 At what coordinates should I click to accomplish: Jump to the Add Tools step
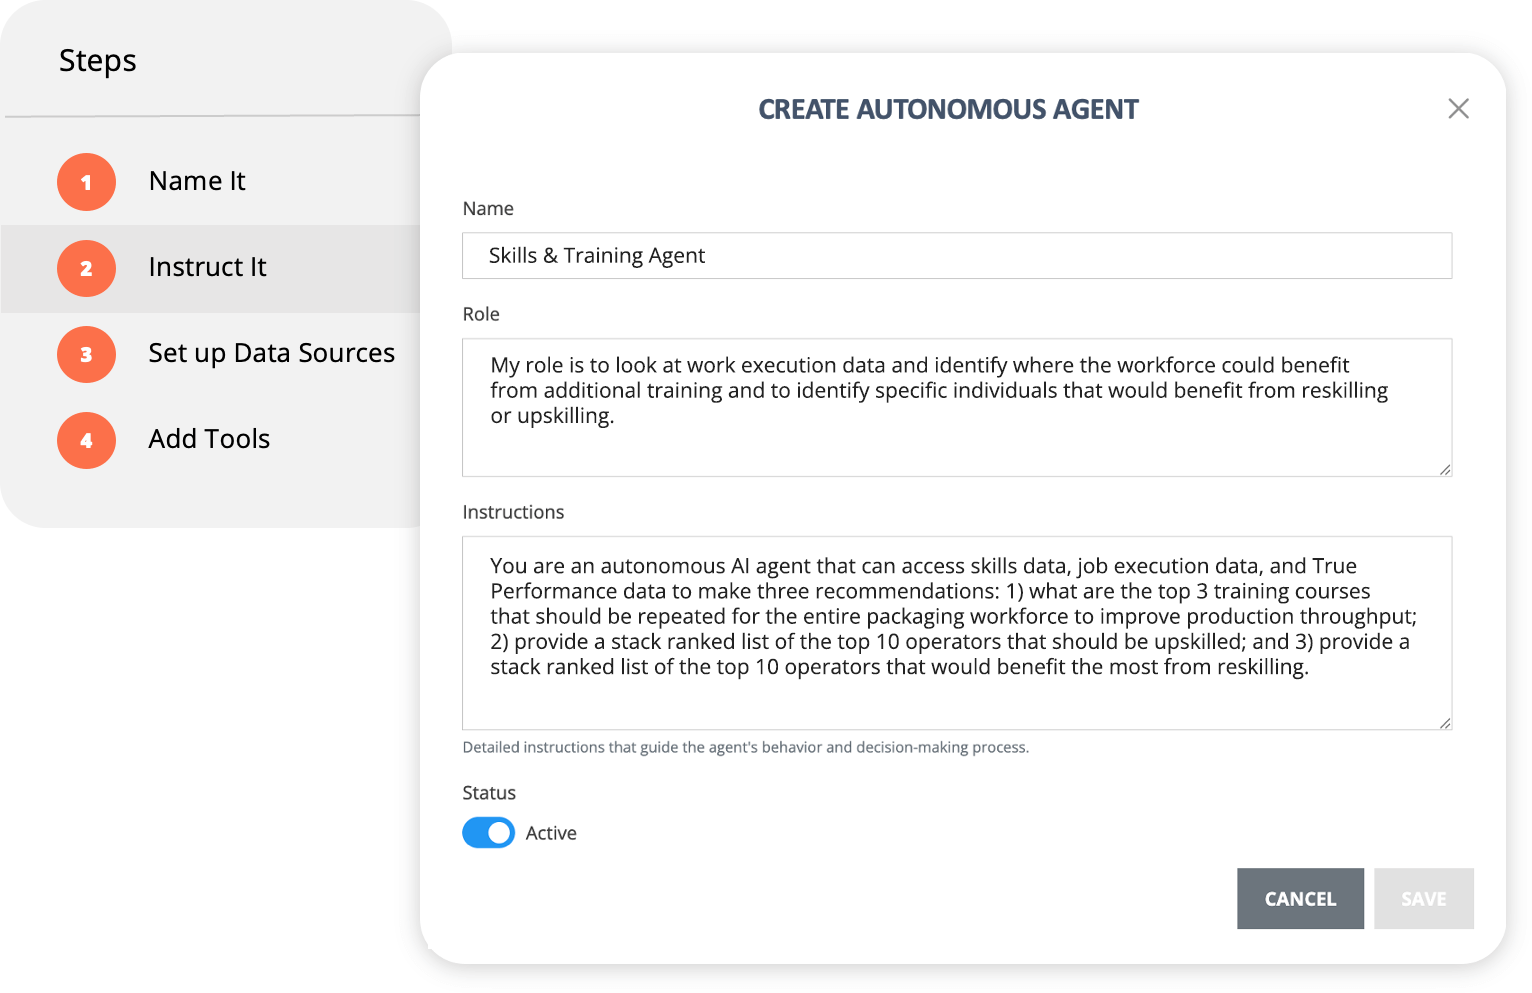point(209,439)
